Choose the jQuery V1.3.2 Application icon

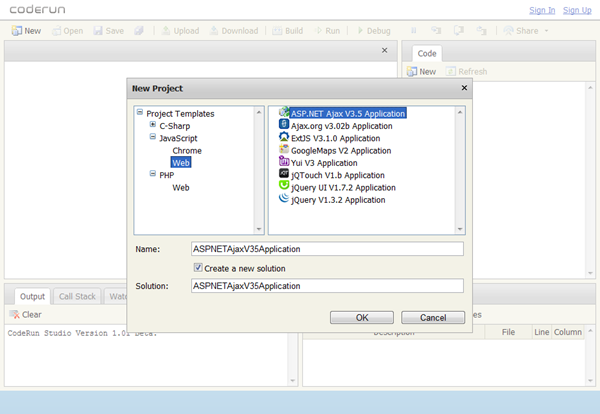tap(283, 199)
